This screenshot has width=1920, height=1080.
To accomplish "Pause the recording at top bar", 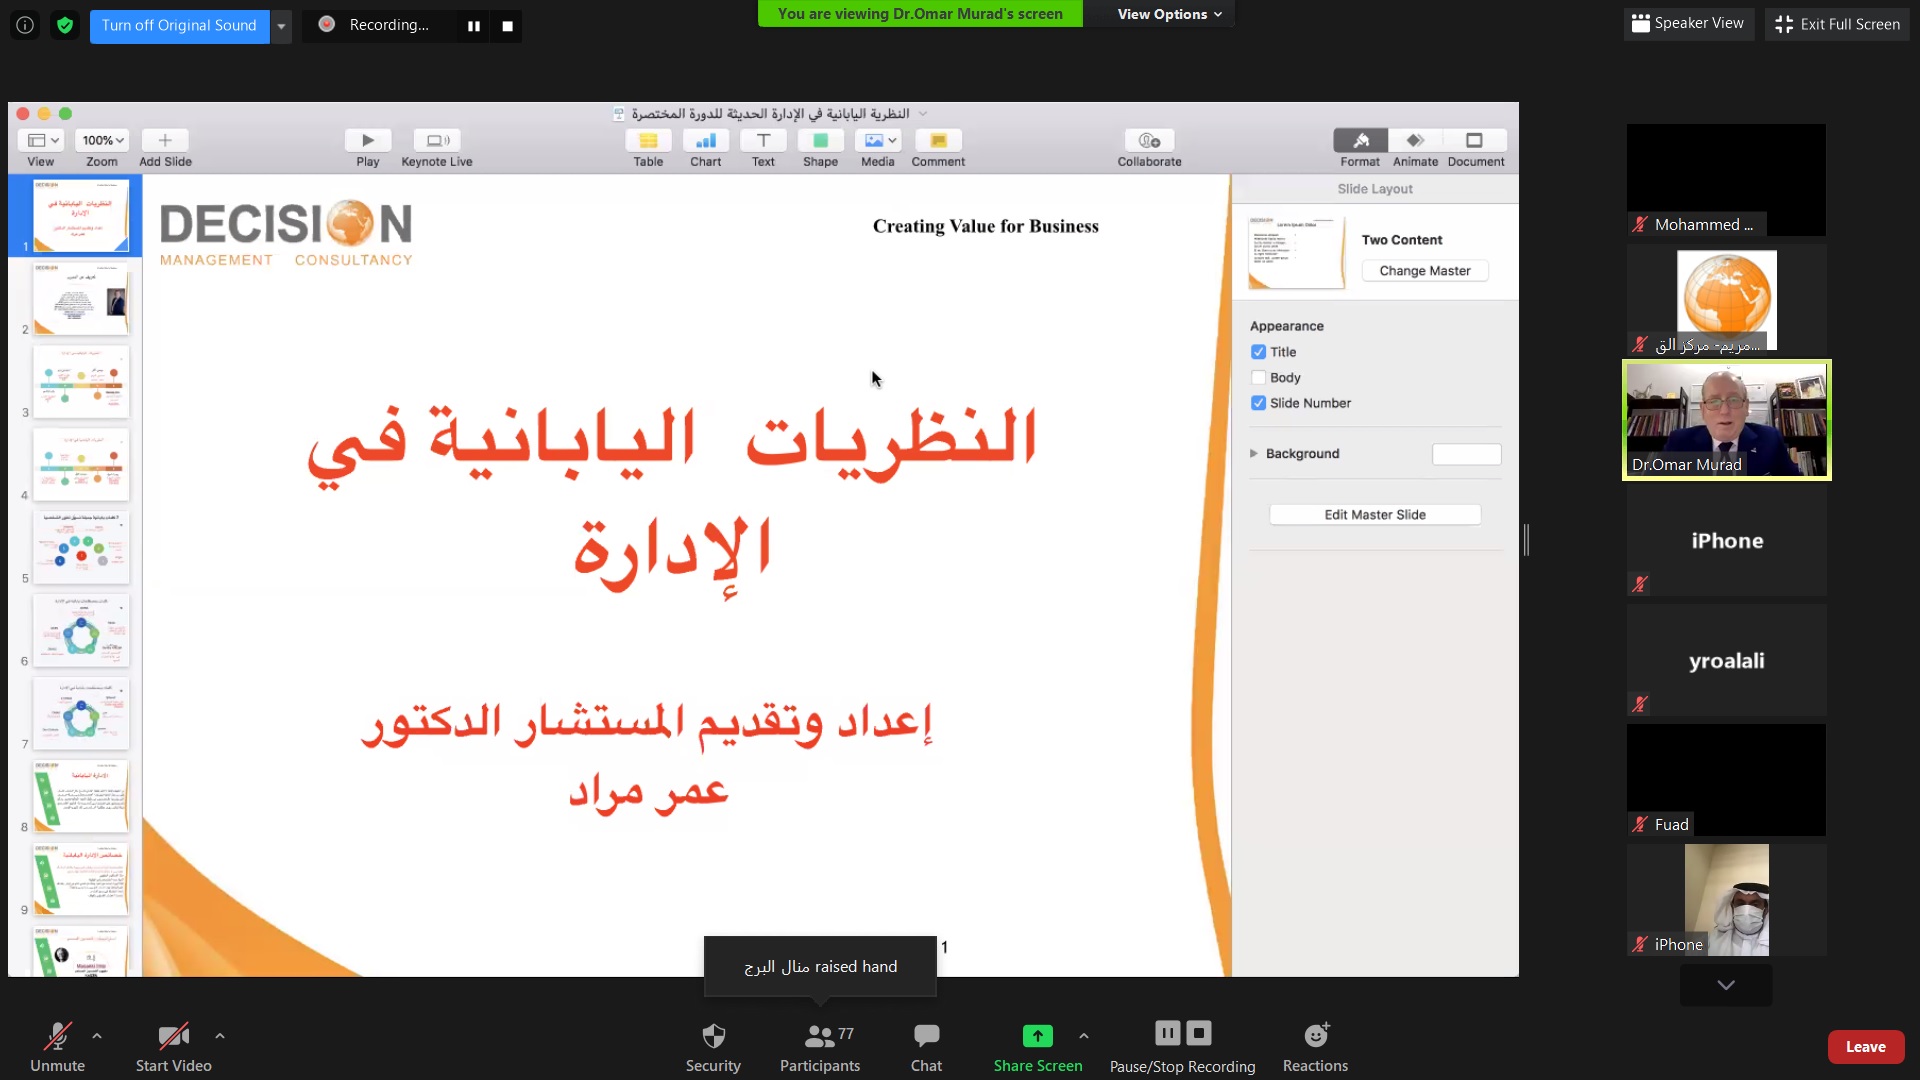I will [x=474, y=26].
